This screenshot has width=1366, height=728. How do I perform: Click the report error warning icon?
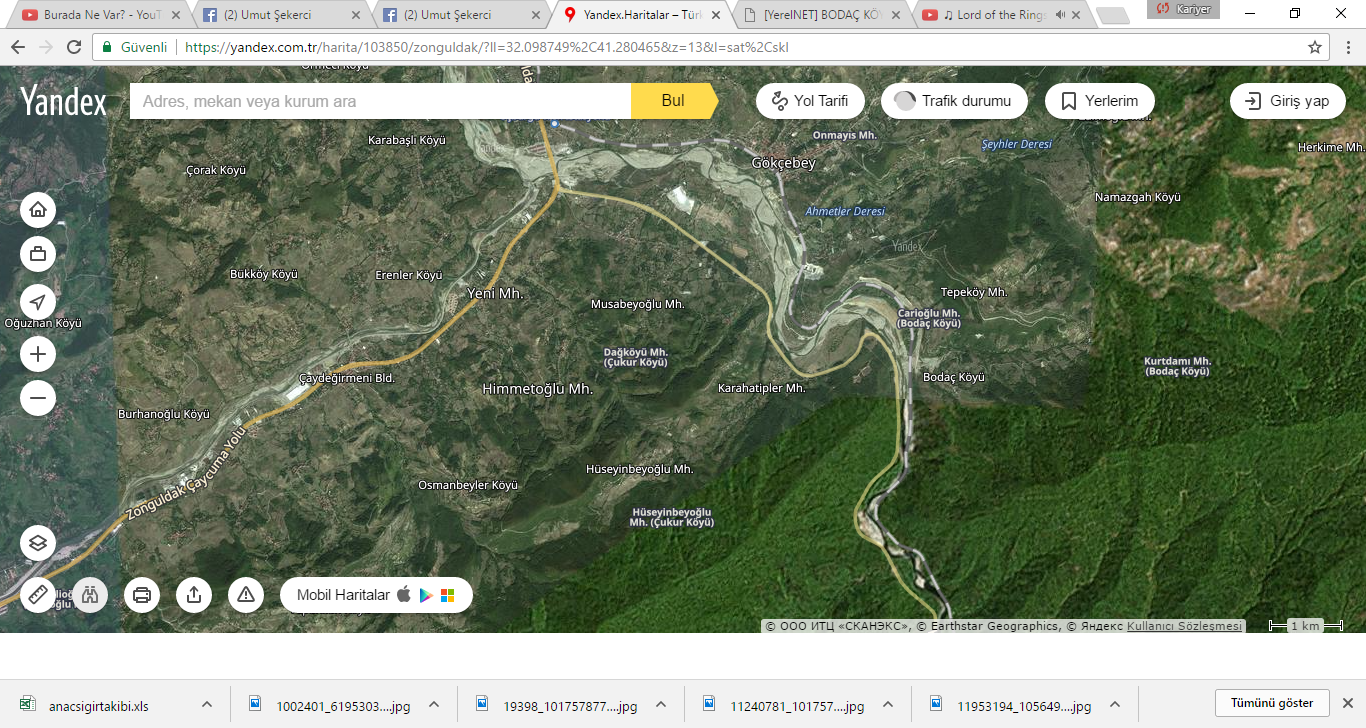click(246, 595)
